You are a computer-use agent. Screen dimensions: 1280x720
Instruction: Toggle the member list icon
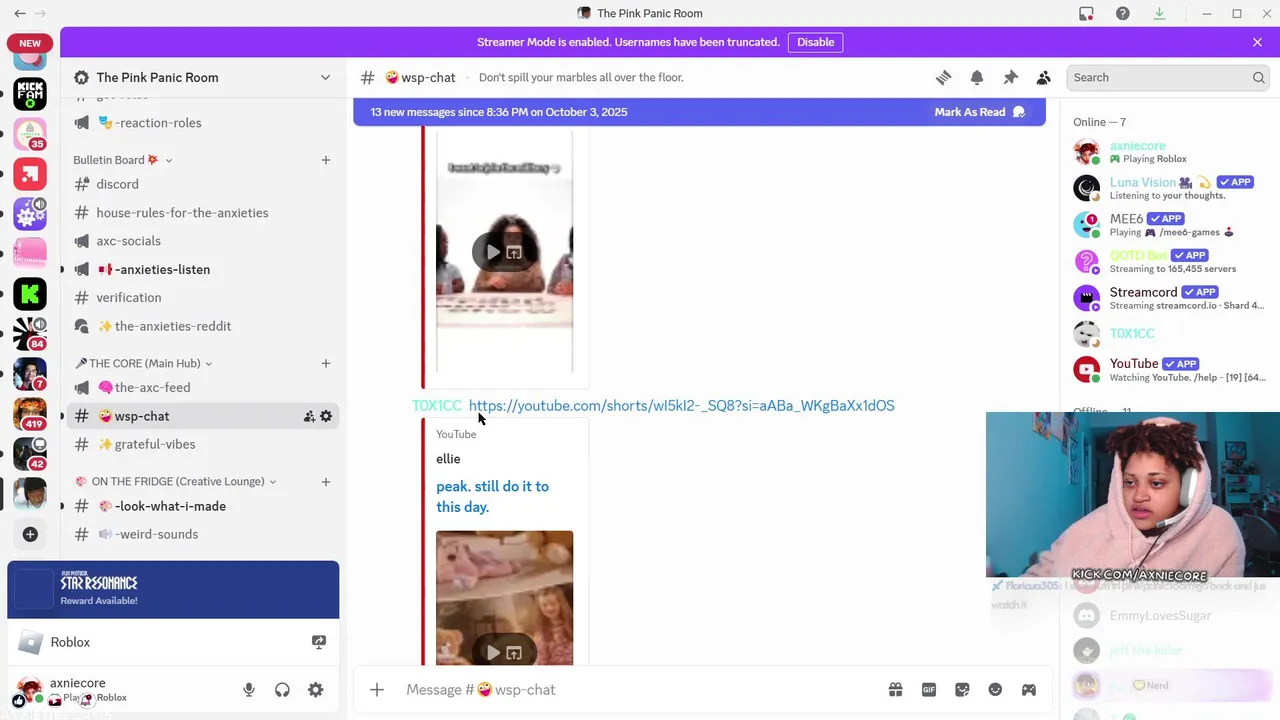[1043, 77]
